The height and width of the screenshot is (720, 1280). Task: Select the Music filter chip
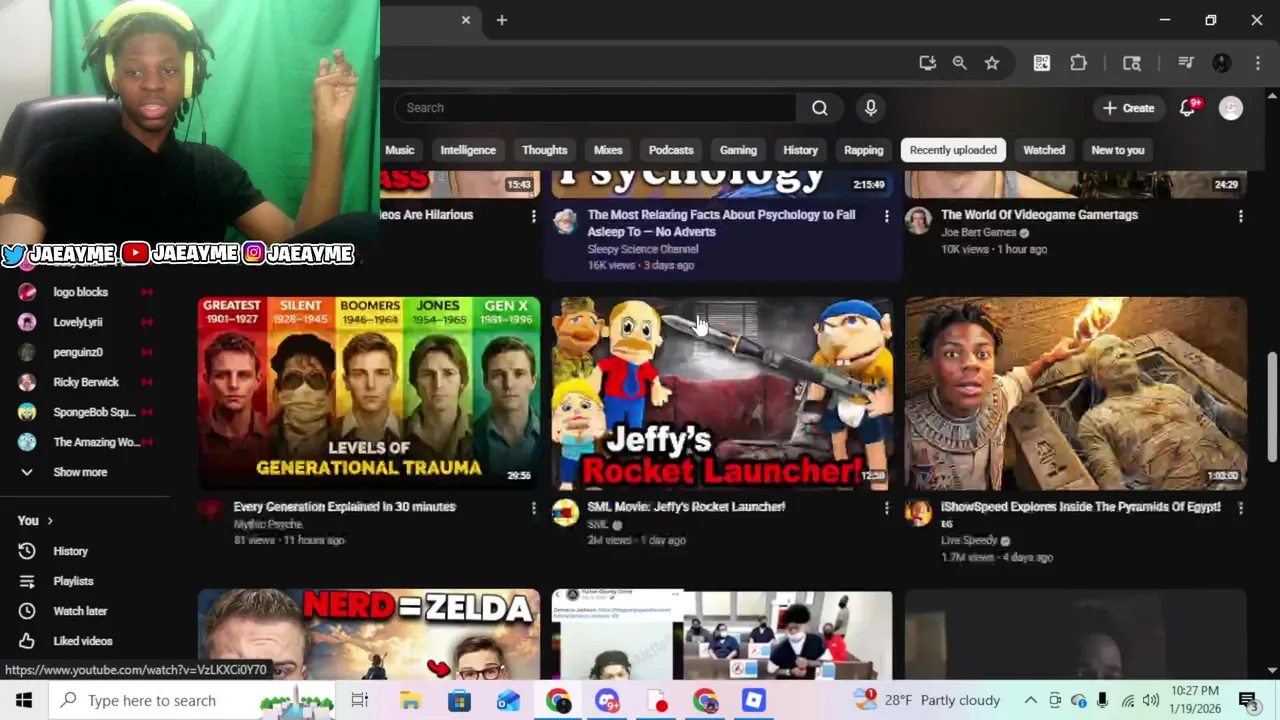[x=398, y=150]
